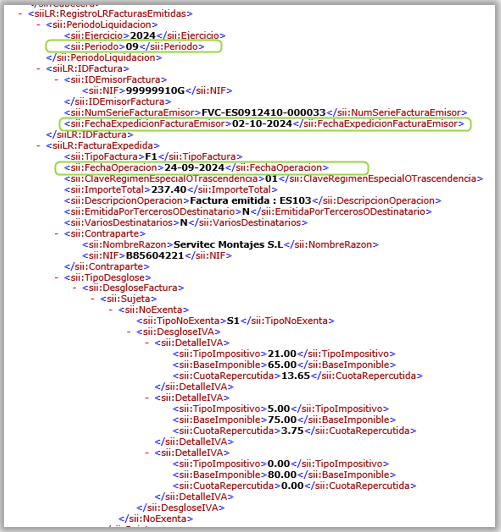Image resolution: width=501 pixels, height=532 pixels.
Task: Click the TipoImpositivo value 5.00
Action: pyautogui.click(x=279, y=408)
